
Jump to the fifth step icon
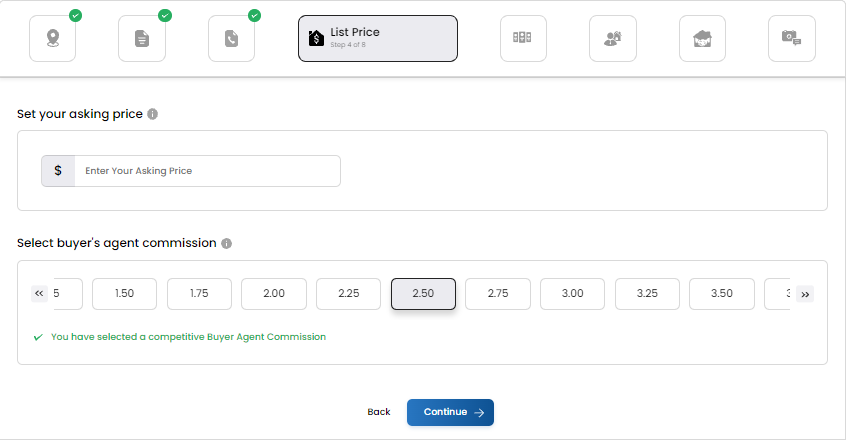tap(523, 38)
